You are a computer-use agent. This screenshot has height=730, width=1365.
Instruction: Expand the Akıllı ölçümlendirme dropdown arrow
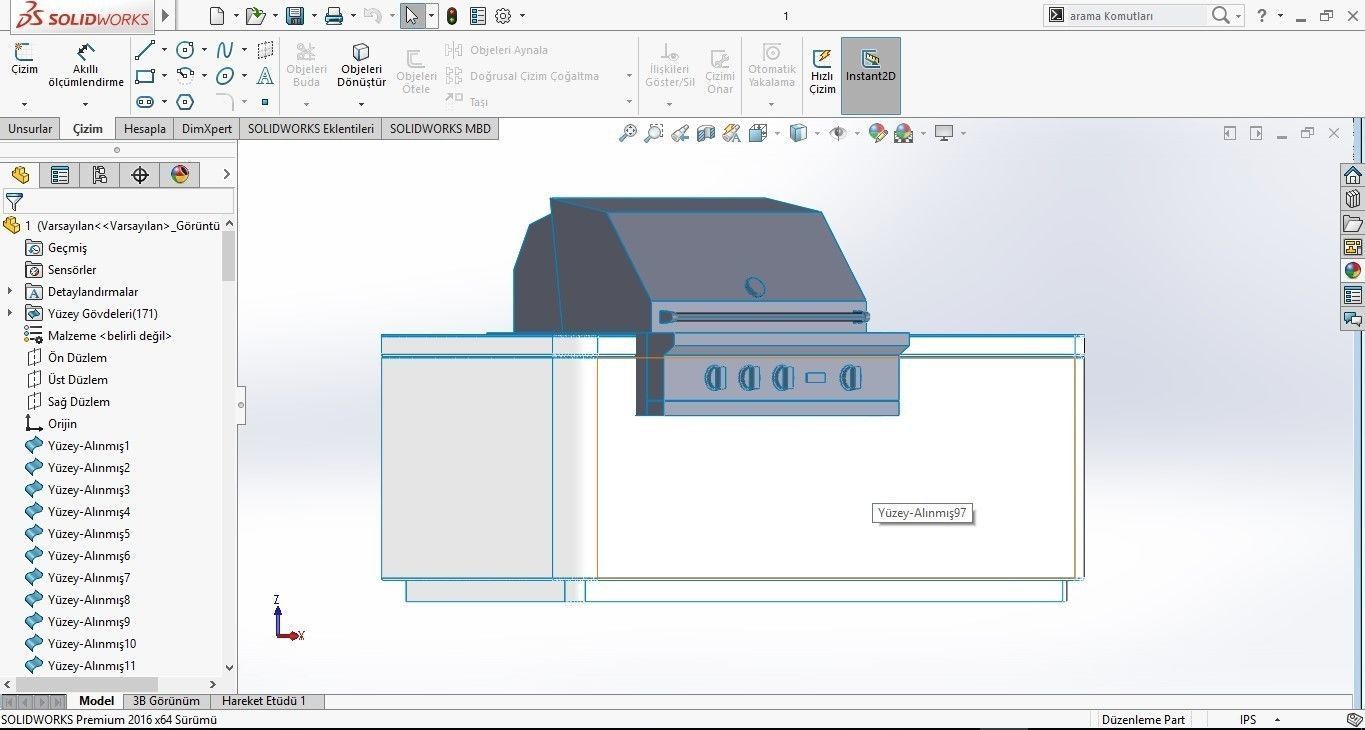85,104
